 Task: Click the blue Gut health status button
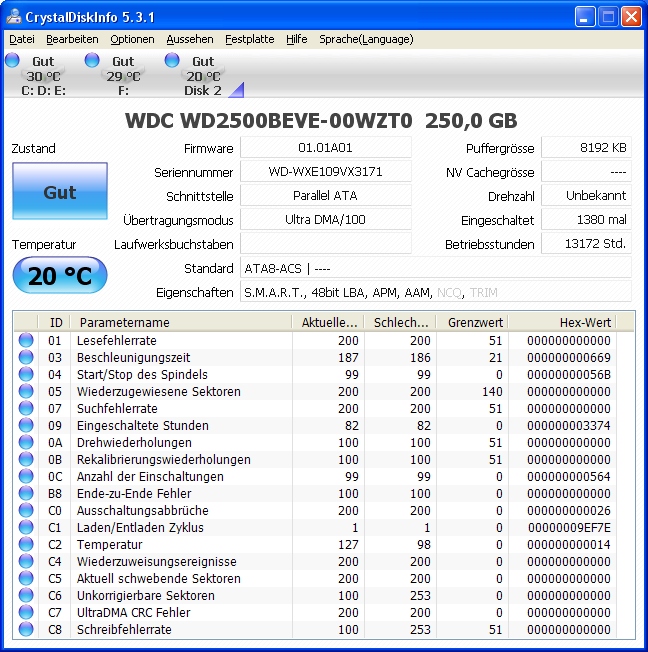pyautogui.click(x=60, y=191)
